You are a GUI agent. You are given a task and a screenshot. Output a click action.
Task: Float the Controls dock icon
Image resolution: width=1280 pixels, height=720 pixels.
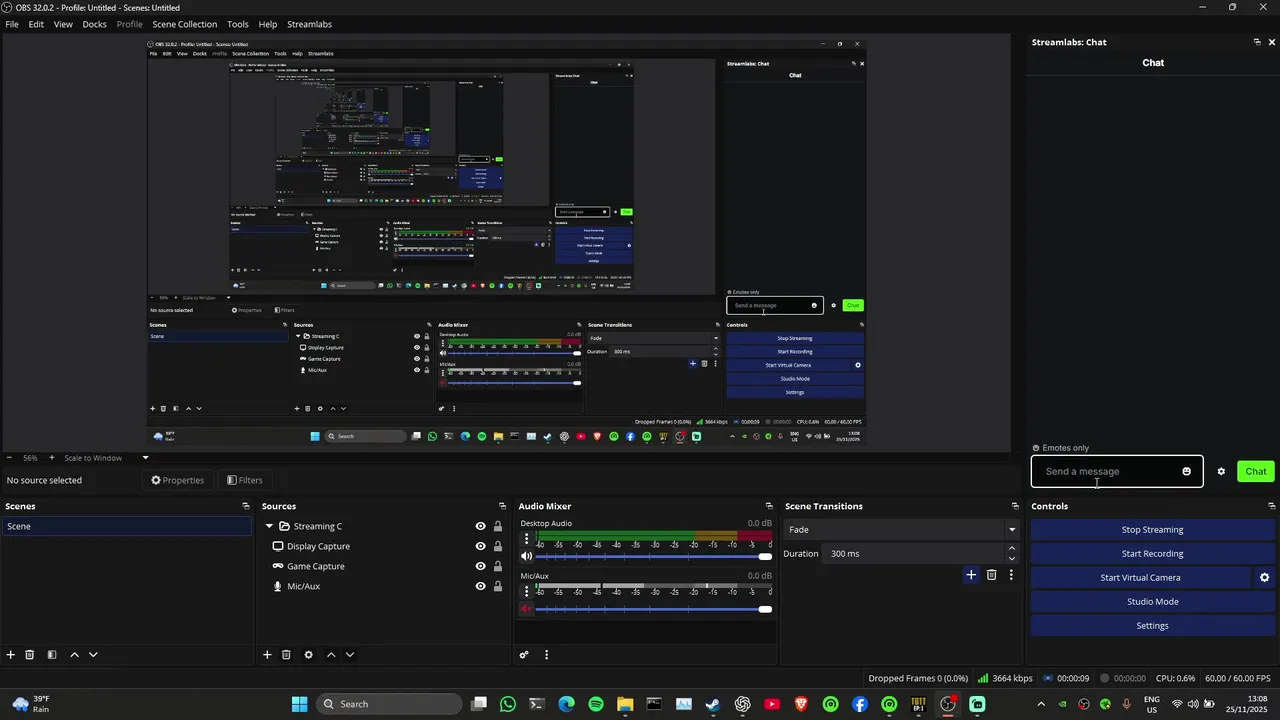pos(1271,506)
